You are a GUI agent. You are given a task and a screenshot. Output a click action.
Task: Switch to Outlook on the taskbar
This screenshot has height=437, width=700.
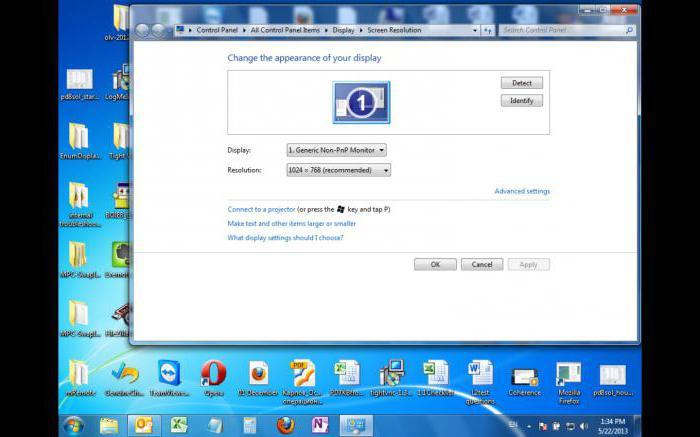pos(144,425)
